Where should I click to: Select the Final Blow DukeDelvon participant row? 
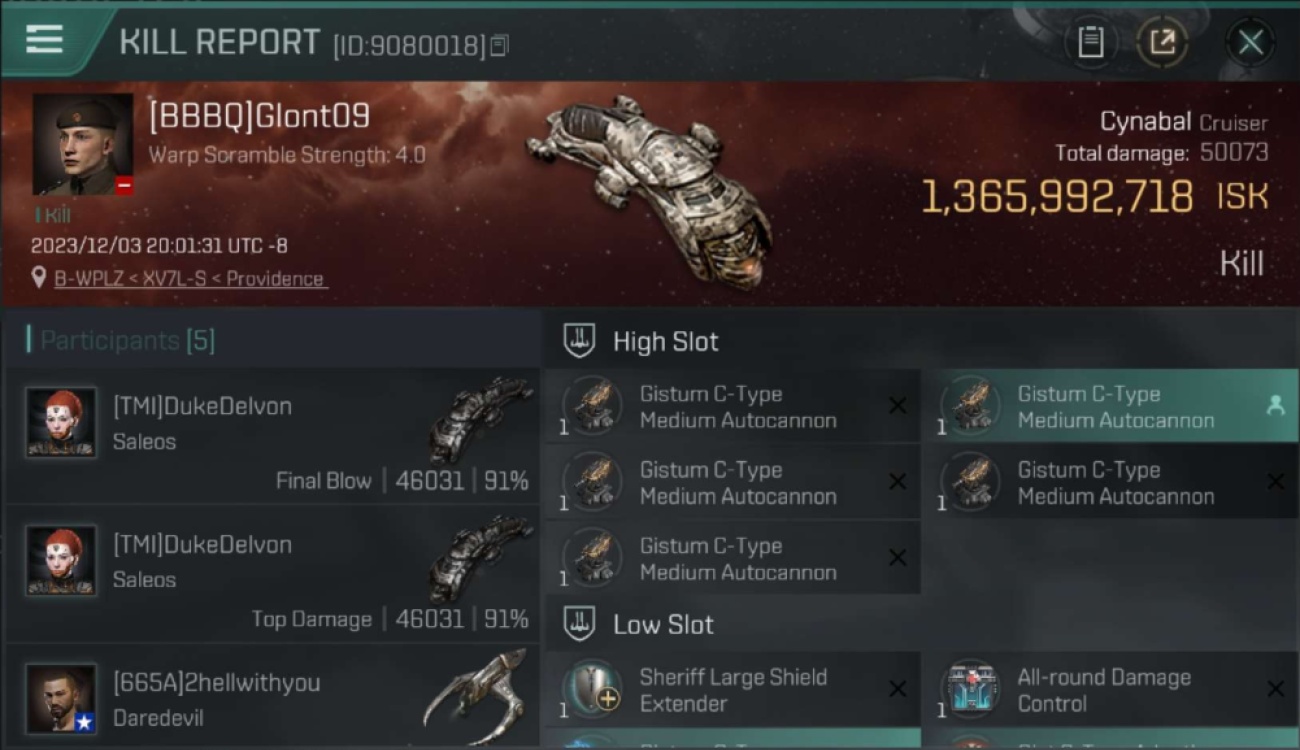click(272, 437)
